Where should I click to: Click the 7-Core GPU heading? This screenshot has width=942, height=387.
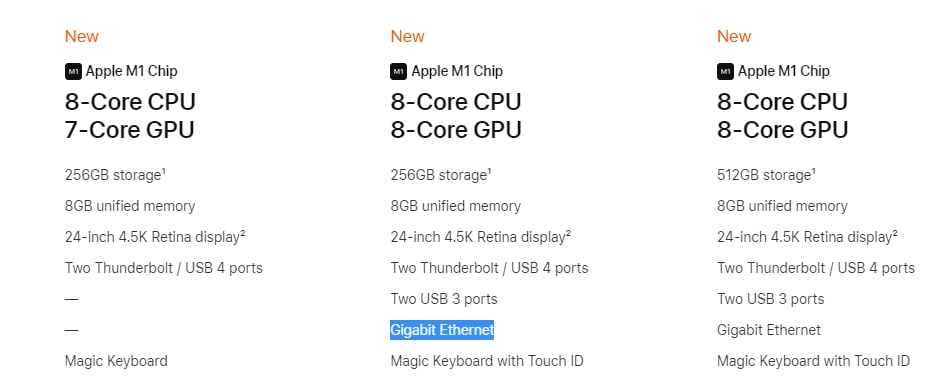click(130, 130)
